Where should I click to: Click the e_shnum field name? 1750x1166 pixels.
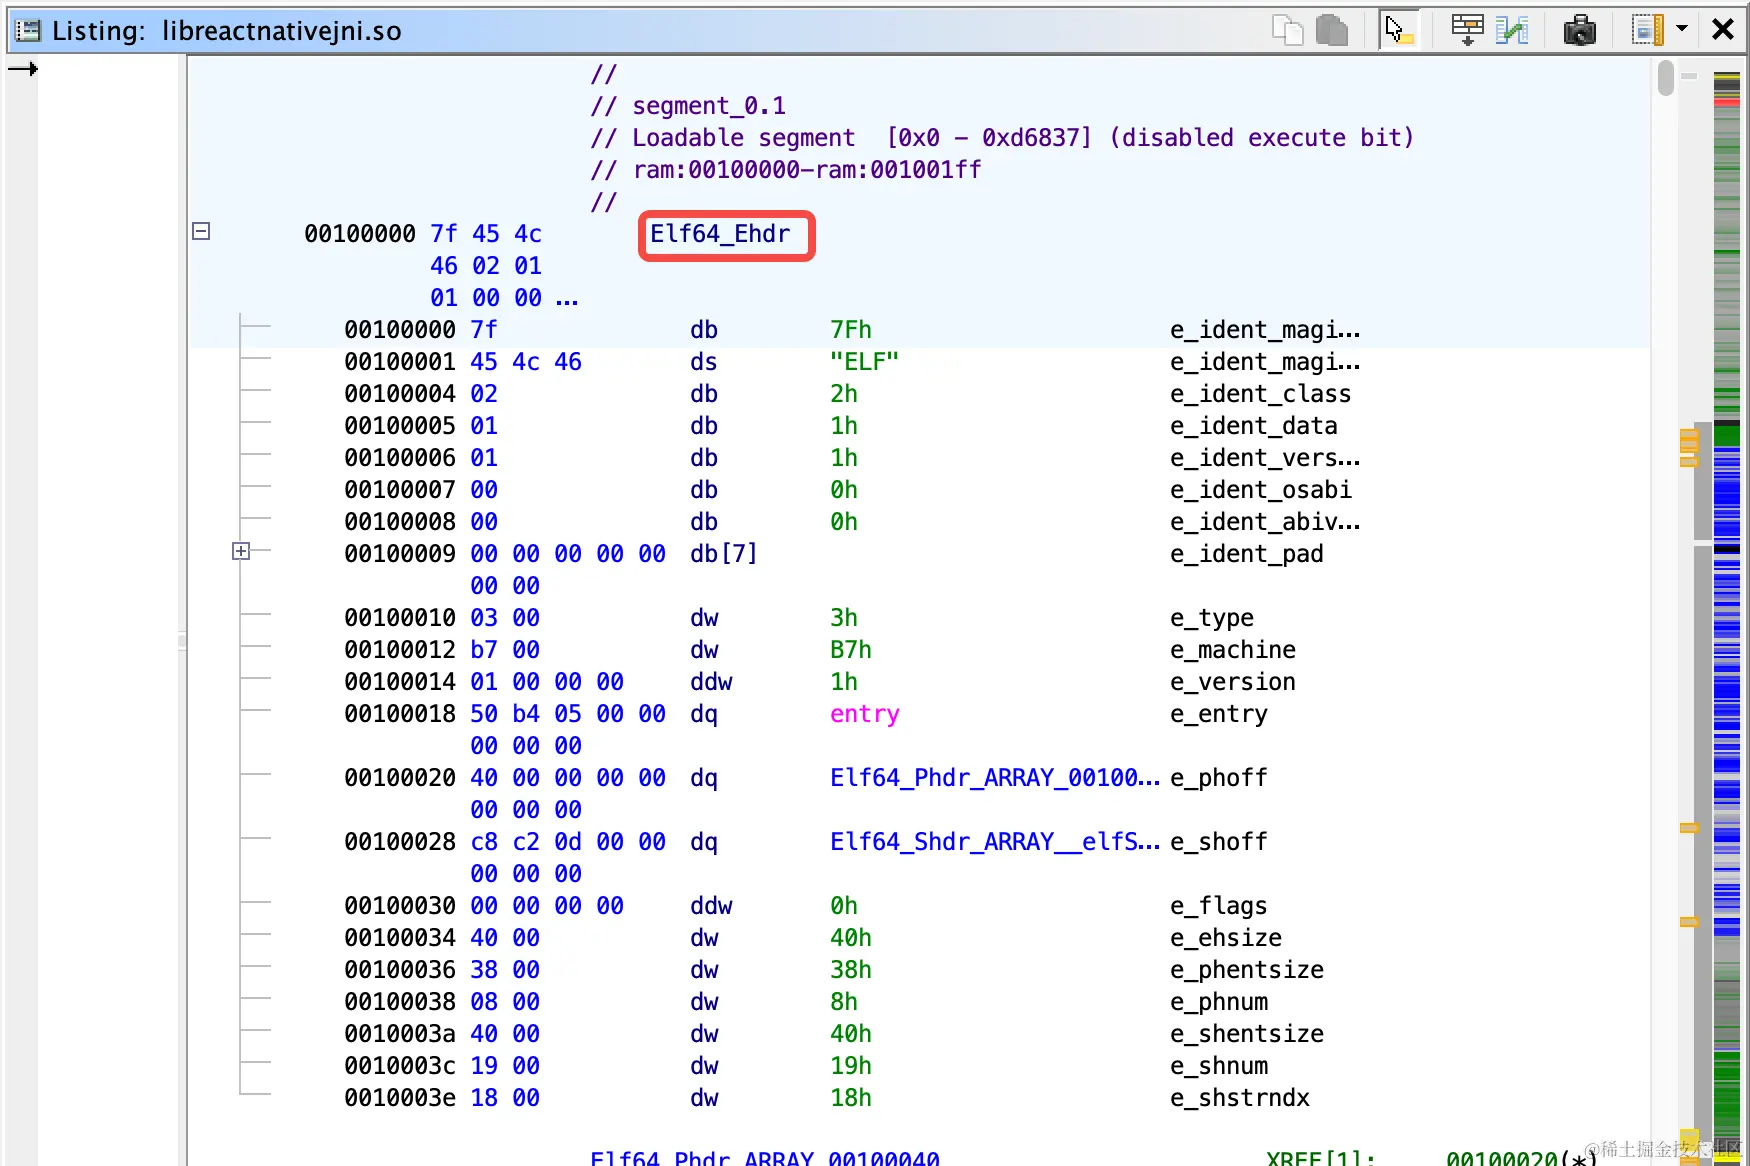[1219, 1066]
